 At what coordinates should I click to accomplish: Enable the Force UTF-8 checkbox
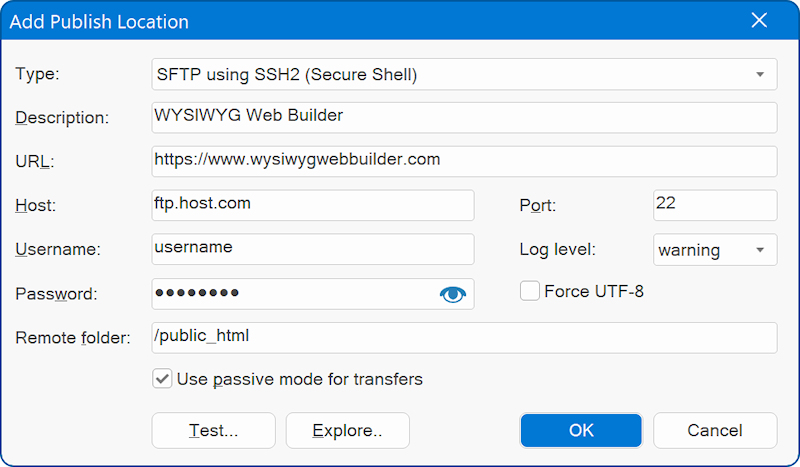coord(530,292)
